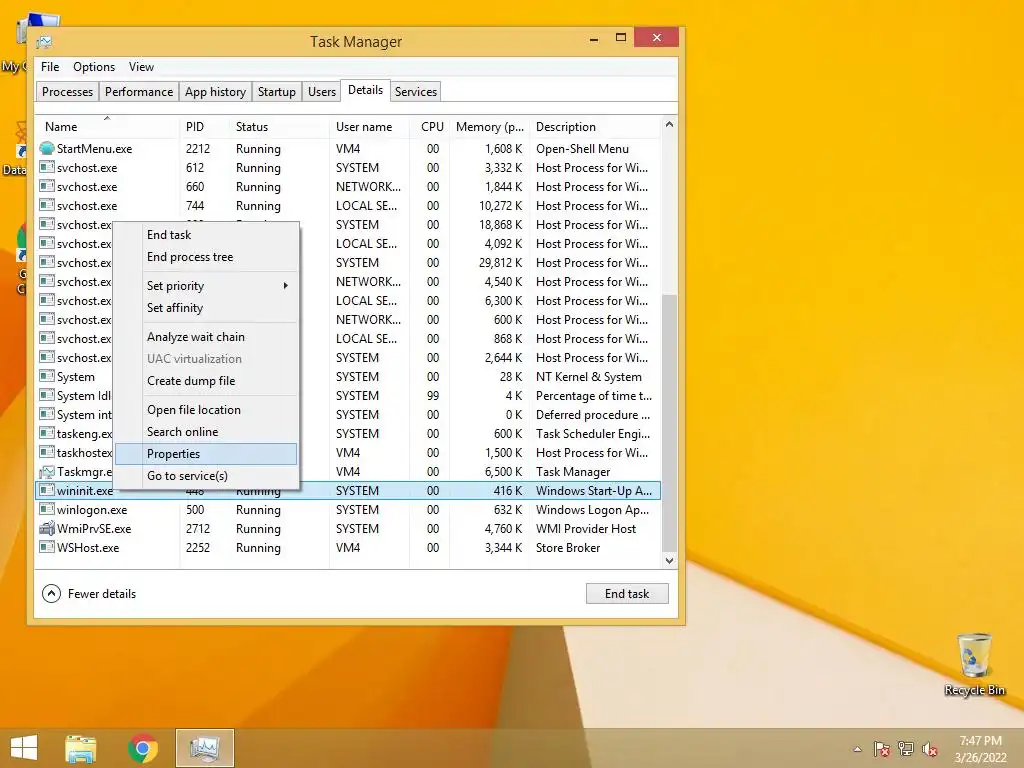Click the WSHost.exe process icon
The width and height of the screenshot is (1024, 768).
(46, 547)
